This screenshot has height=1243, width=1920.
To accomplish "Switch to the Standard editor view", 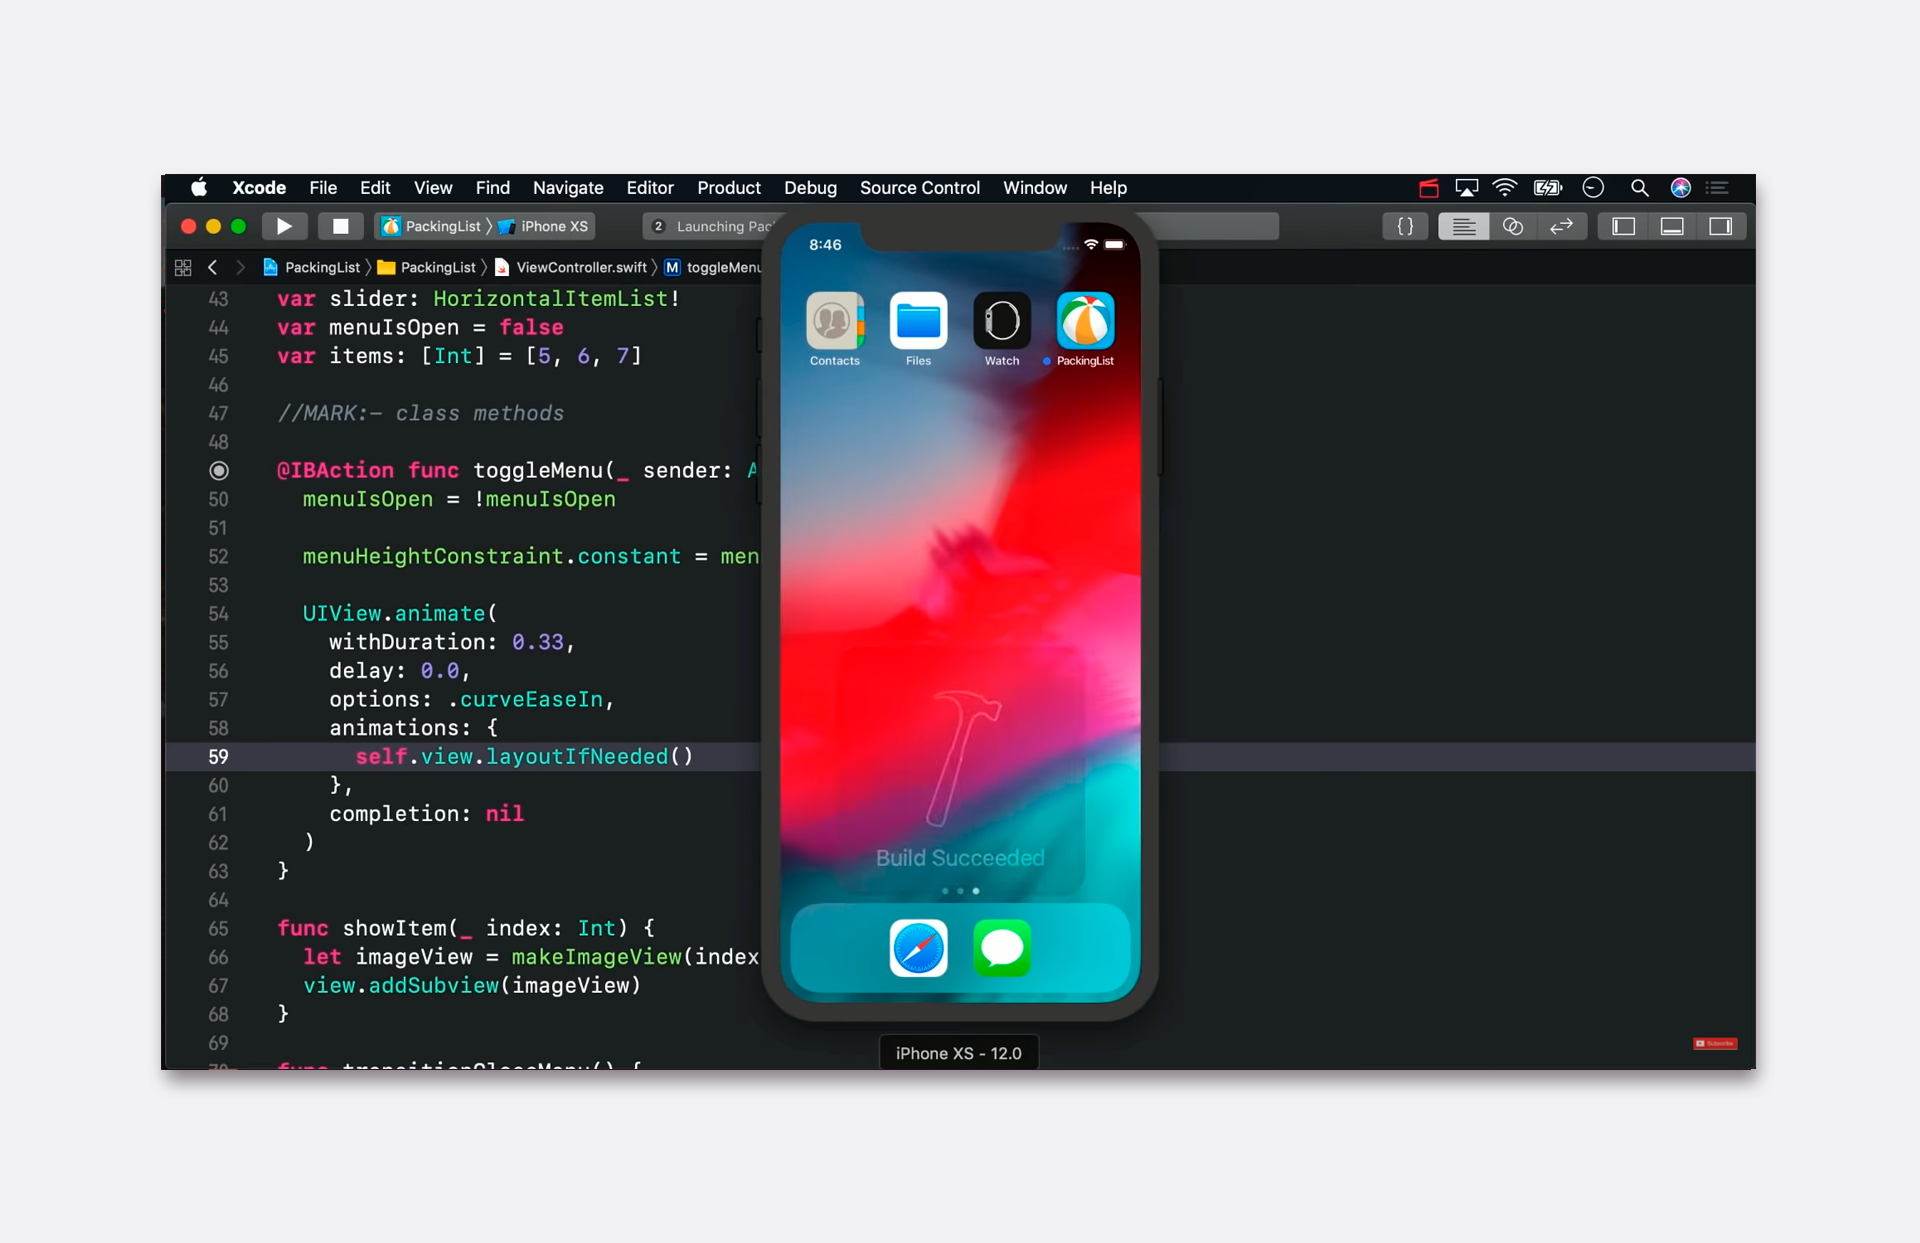I will [x=1463, y=226].
